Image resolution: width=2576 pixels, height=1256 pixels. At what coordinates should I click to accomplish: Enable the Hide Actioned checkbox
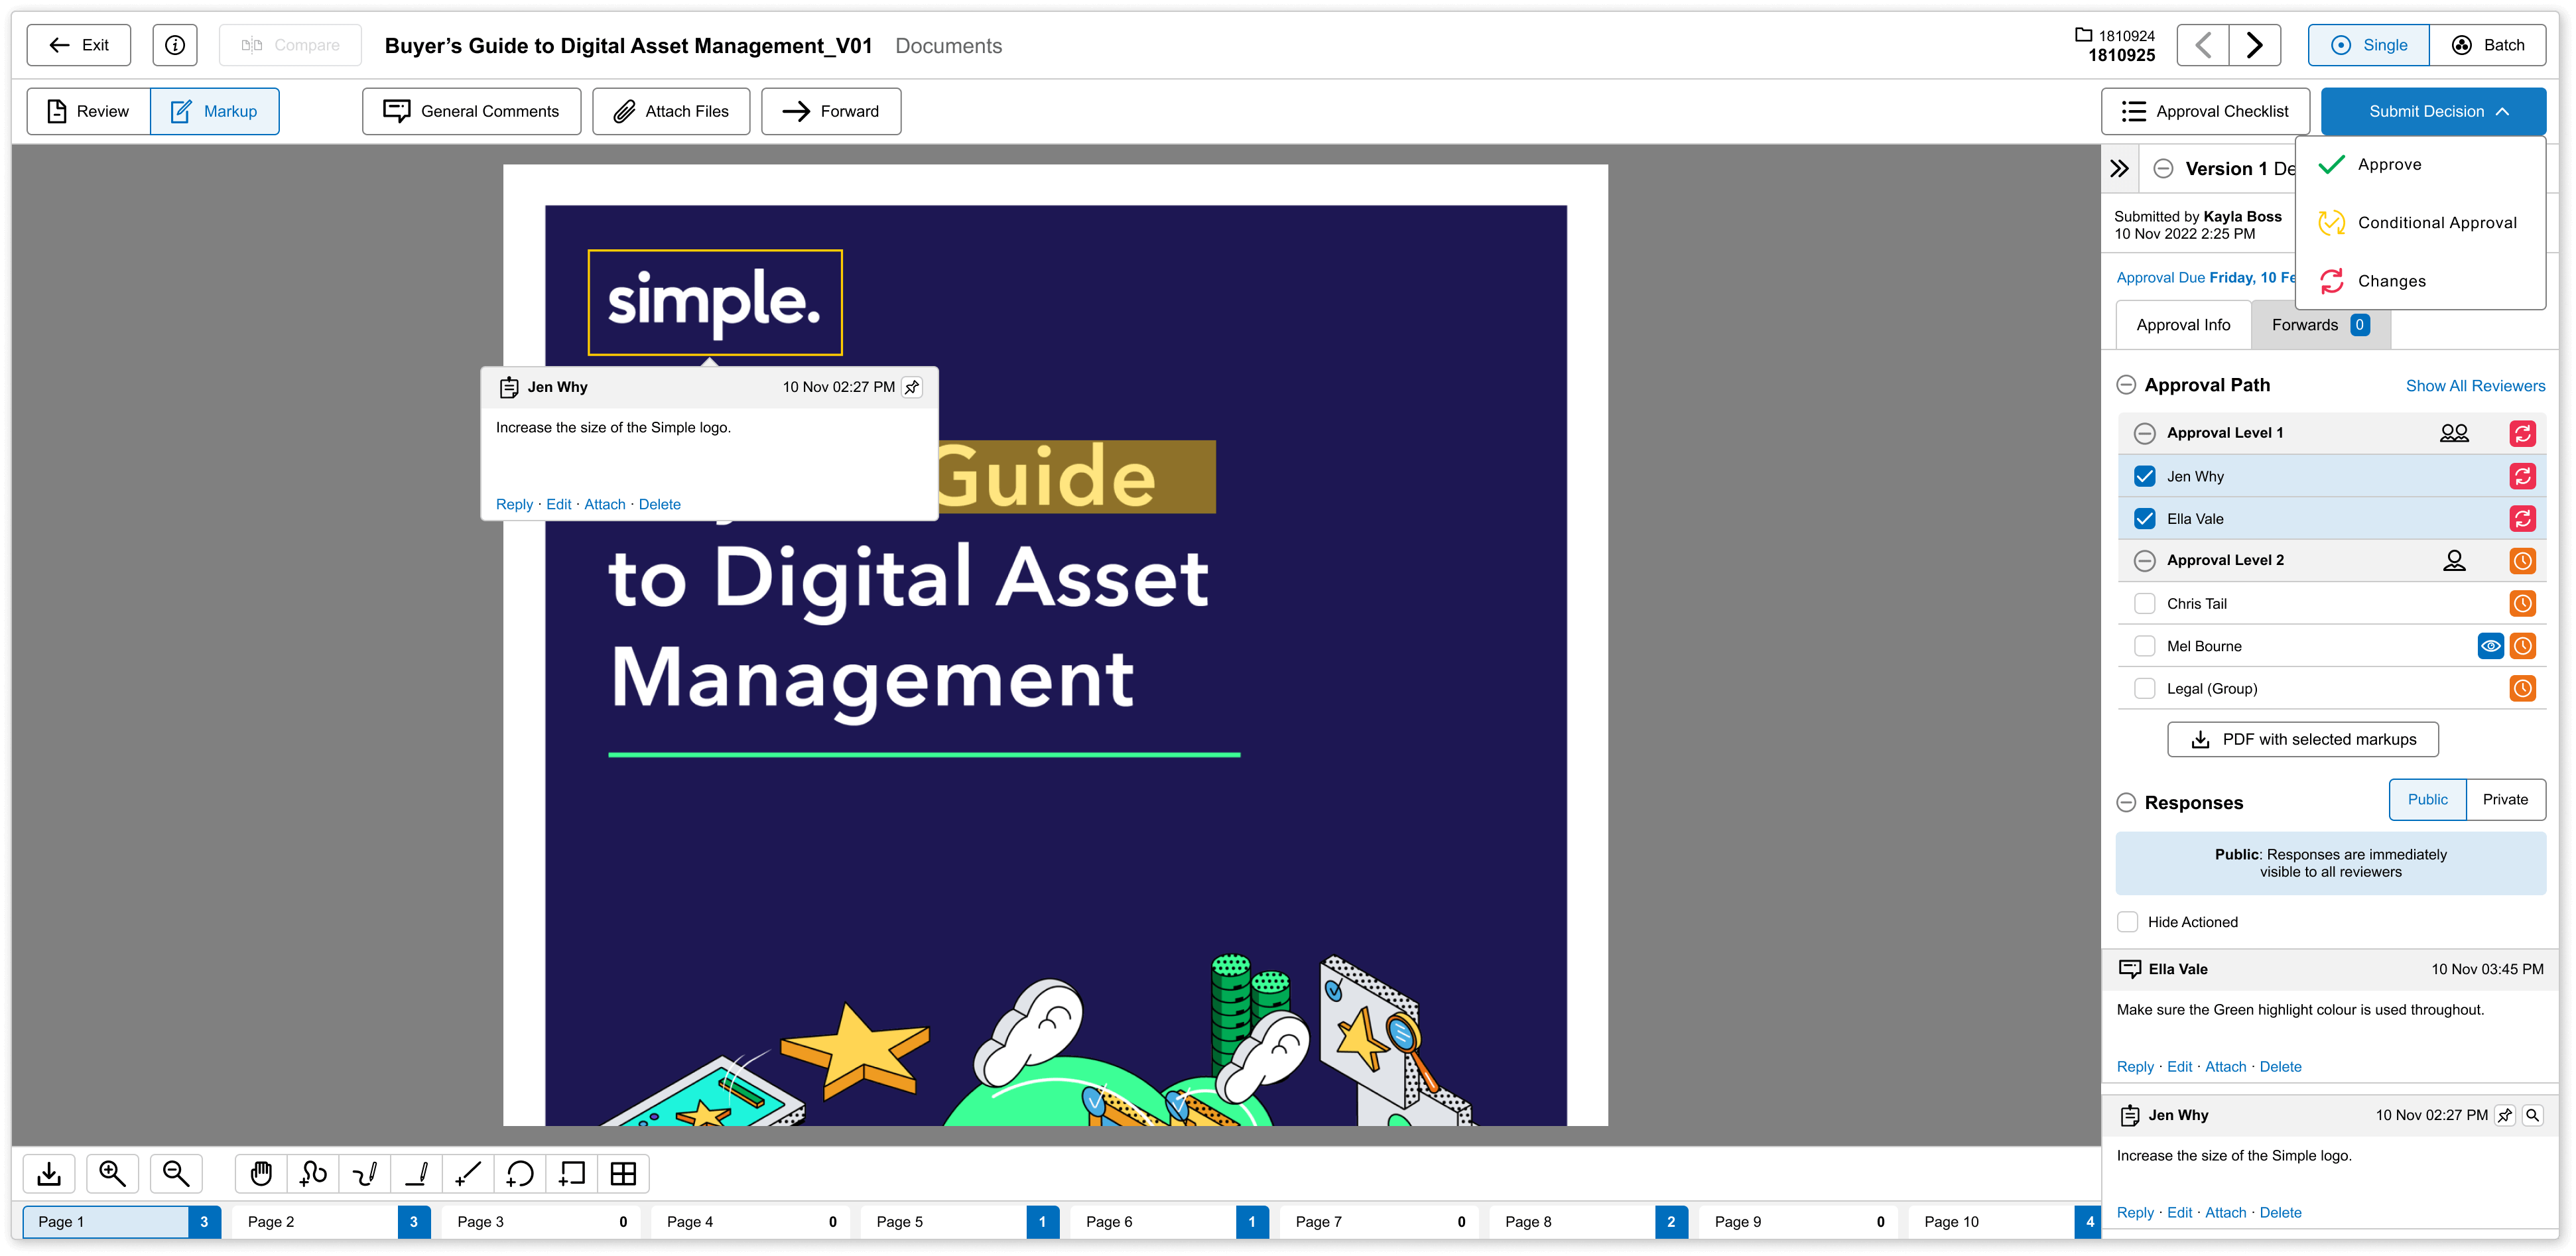coord(2128,922)
